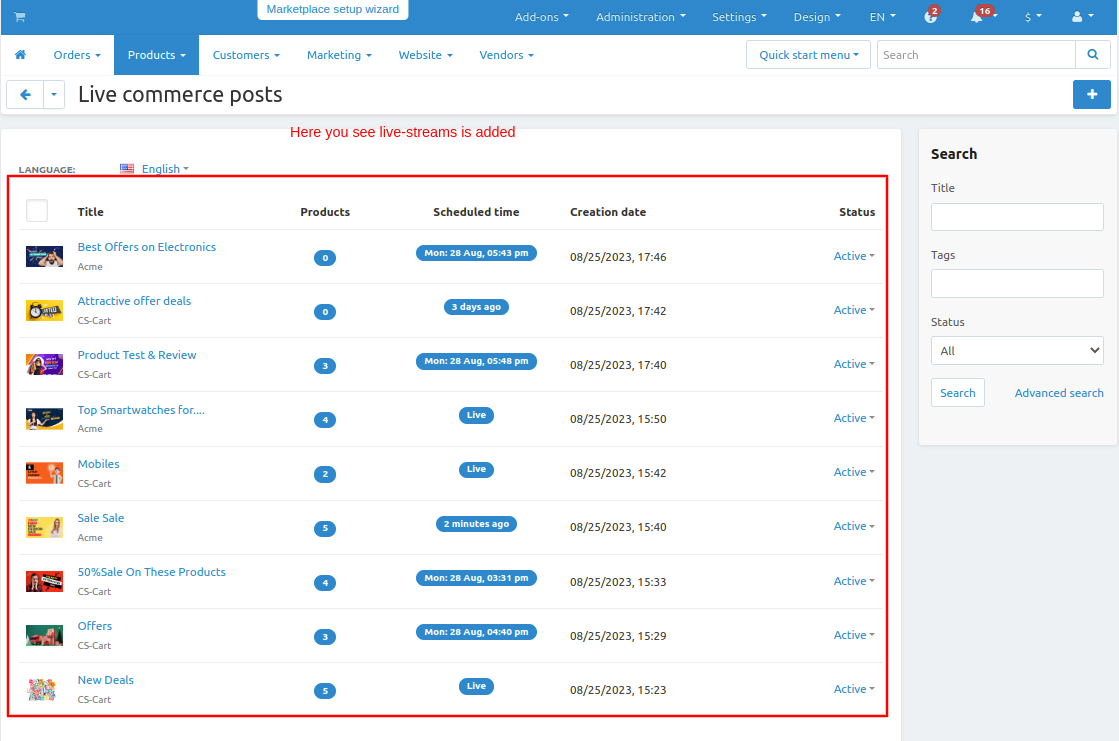Open the notifications bell icon
The width and height of the screenshot is (1119, 741).
(x=977, y=17)
